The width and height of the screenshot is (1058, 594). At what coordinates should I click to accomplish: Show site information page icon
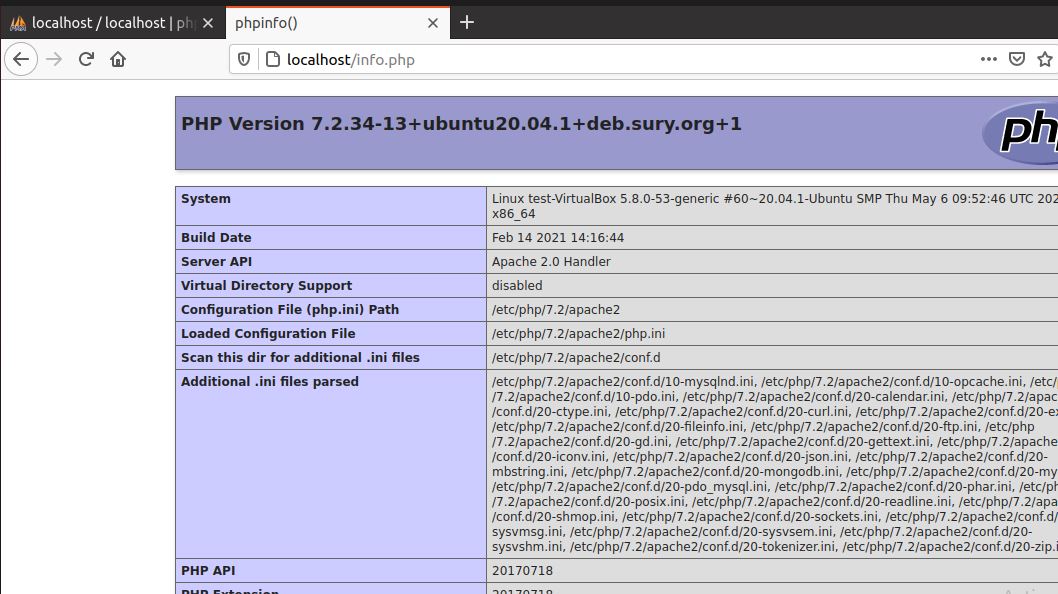[273, 59]
